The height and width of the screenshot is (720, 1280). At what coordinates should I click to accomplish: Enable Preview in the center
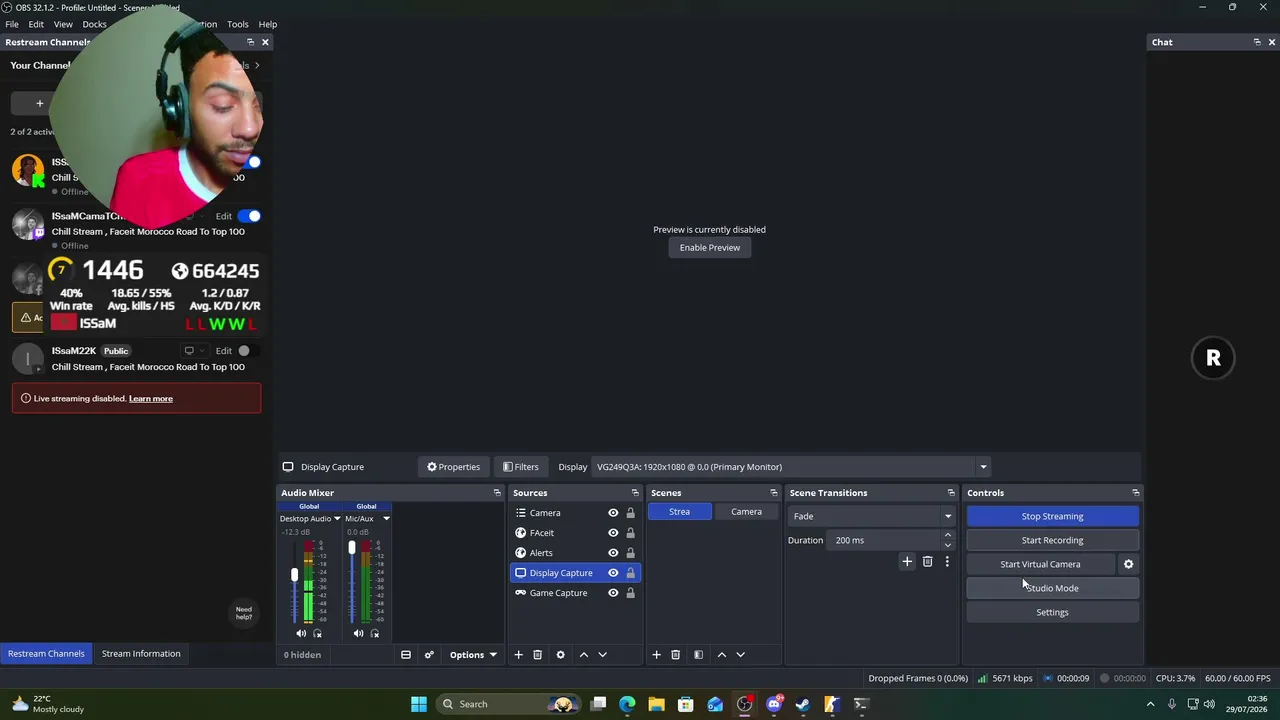point(710,248)
